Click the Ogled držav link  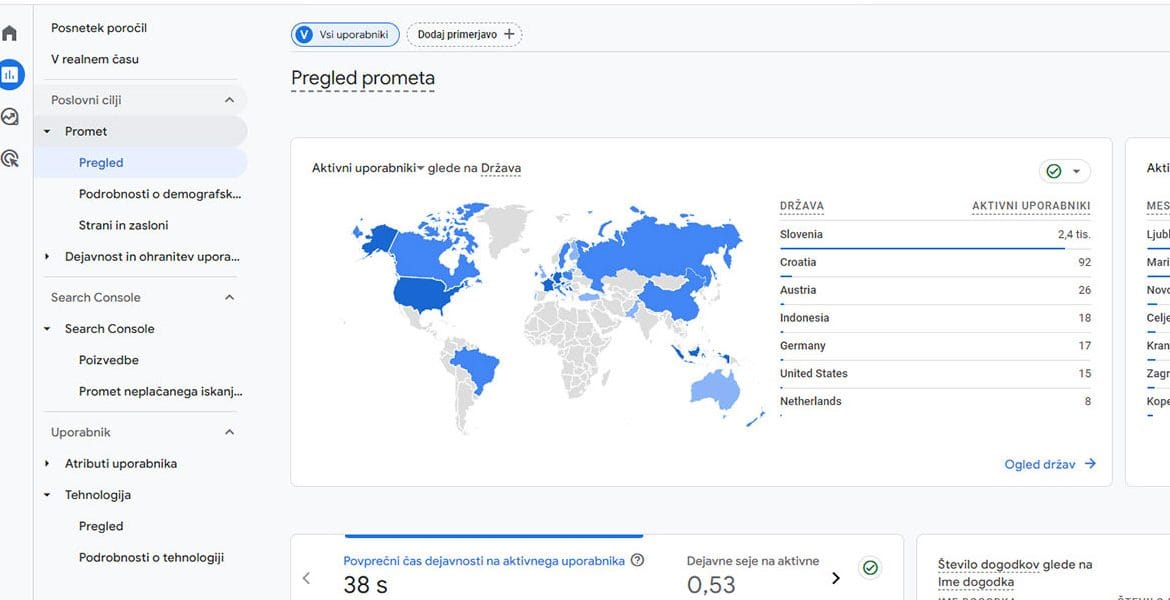pyautogui.click(x=1050, y=464)
